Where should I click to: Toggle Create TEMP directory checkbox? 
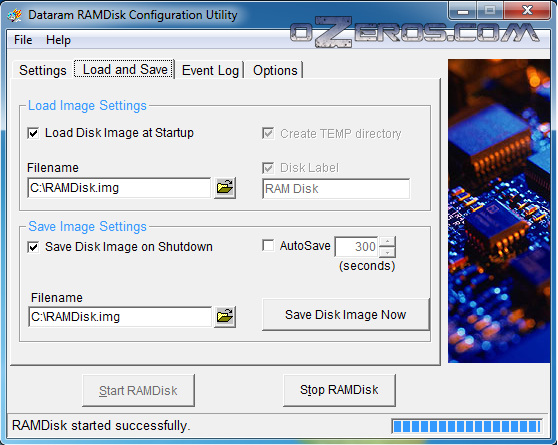(268, 134)
